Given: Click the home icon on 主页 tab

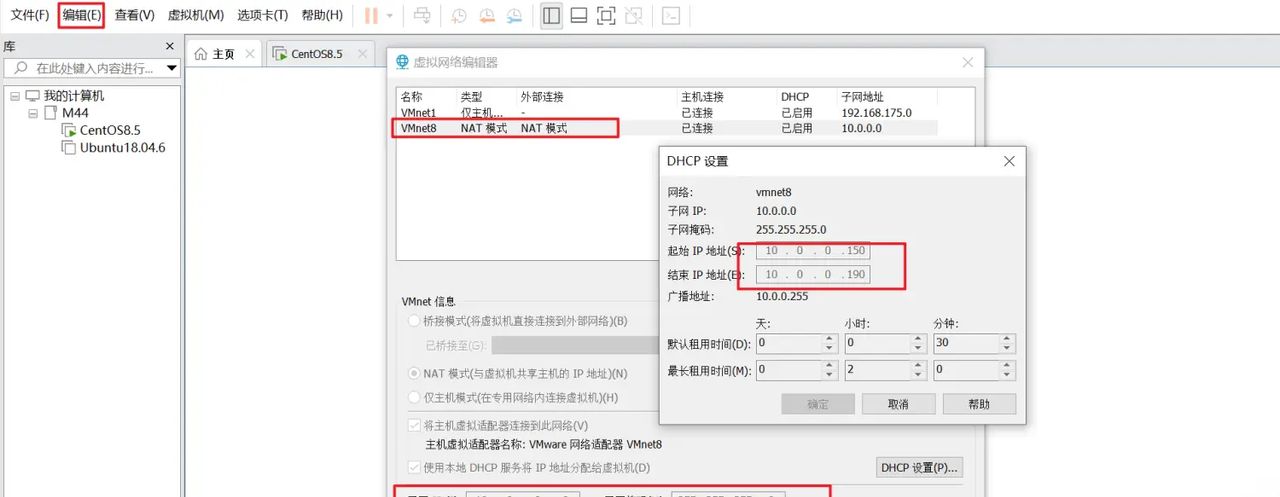Looking at the screenshot, I should tap(201, 54).
